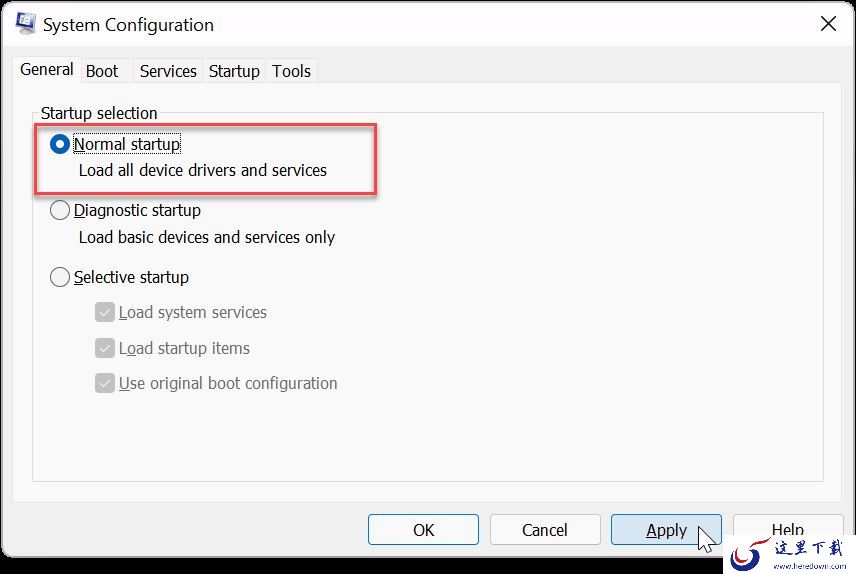The height and width of the screenshot is (574, 856).
Task: Select the General tab
Action: coord(47,70)
